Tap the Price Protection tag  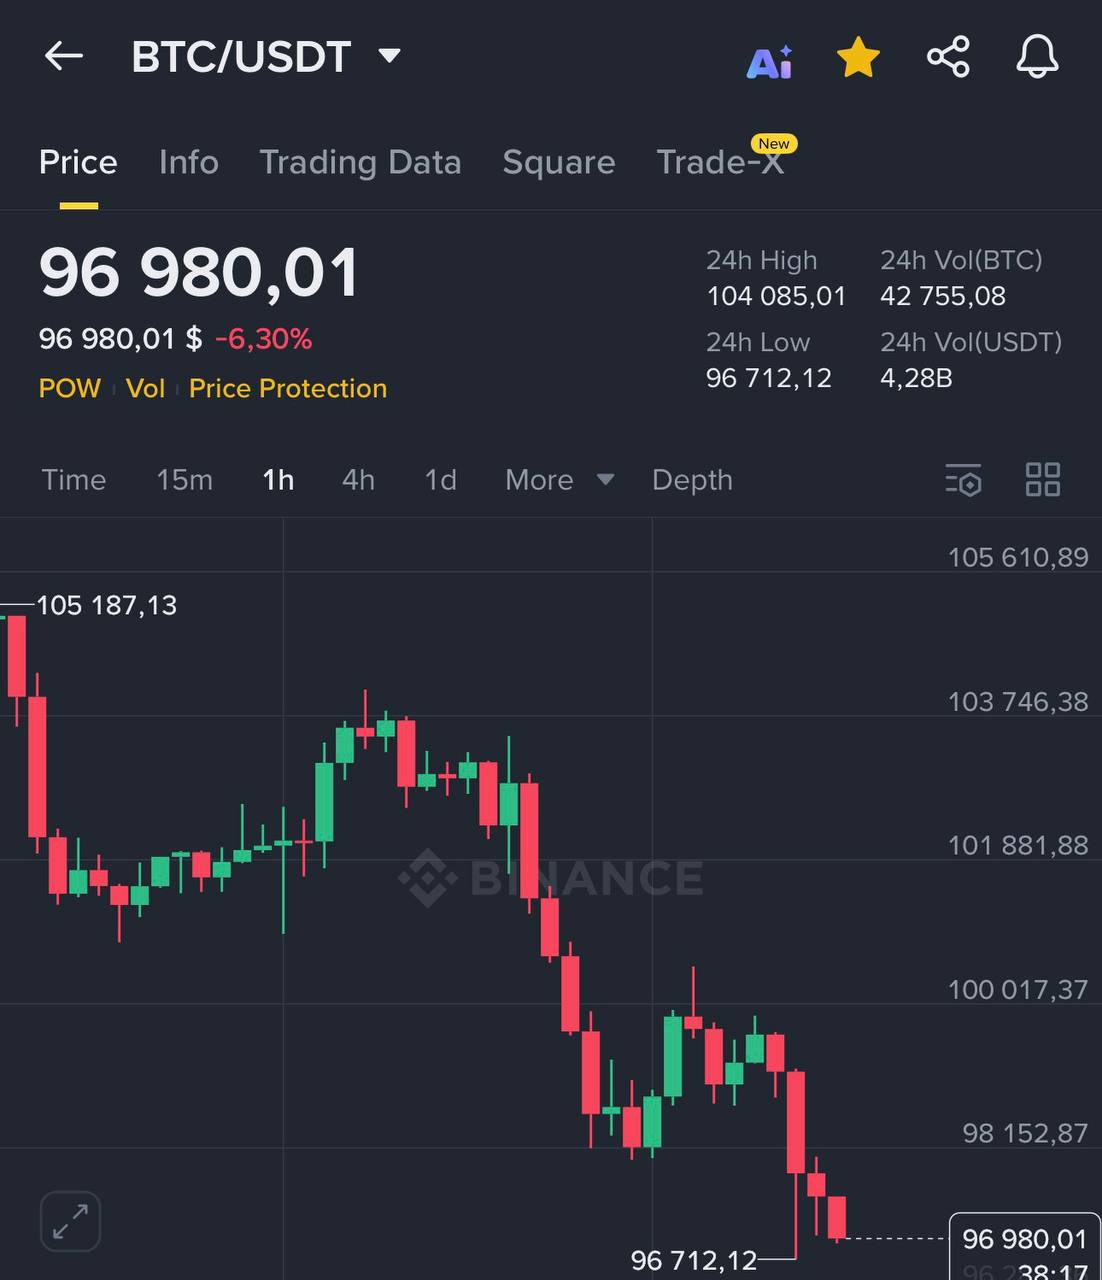287,388
